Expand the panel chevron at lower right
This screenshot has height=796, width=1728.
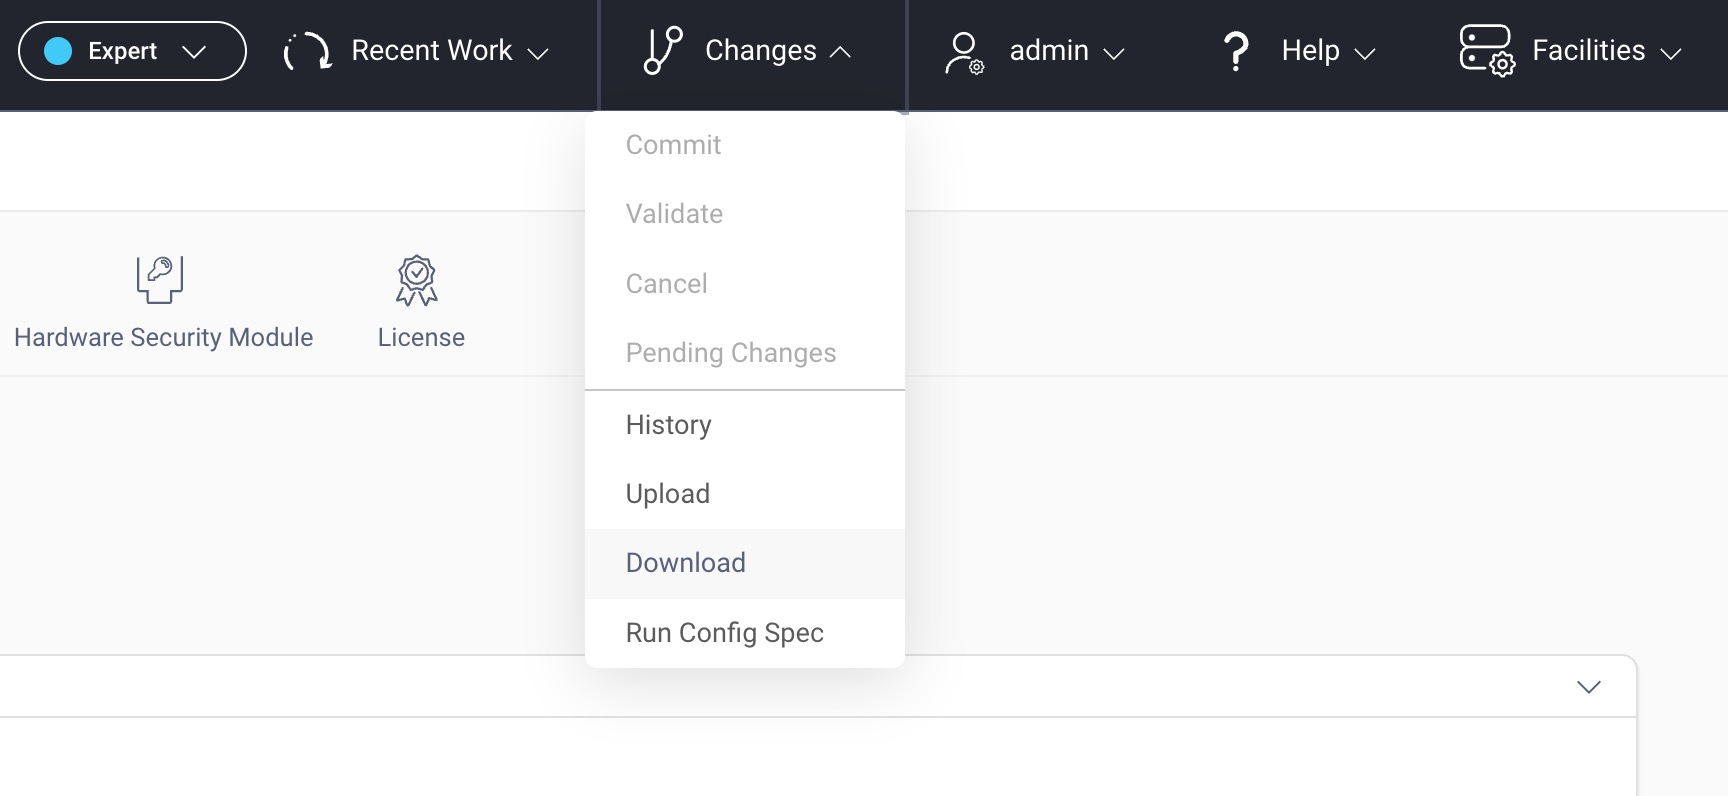[1589, 687]
